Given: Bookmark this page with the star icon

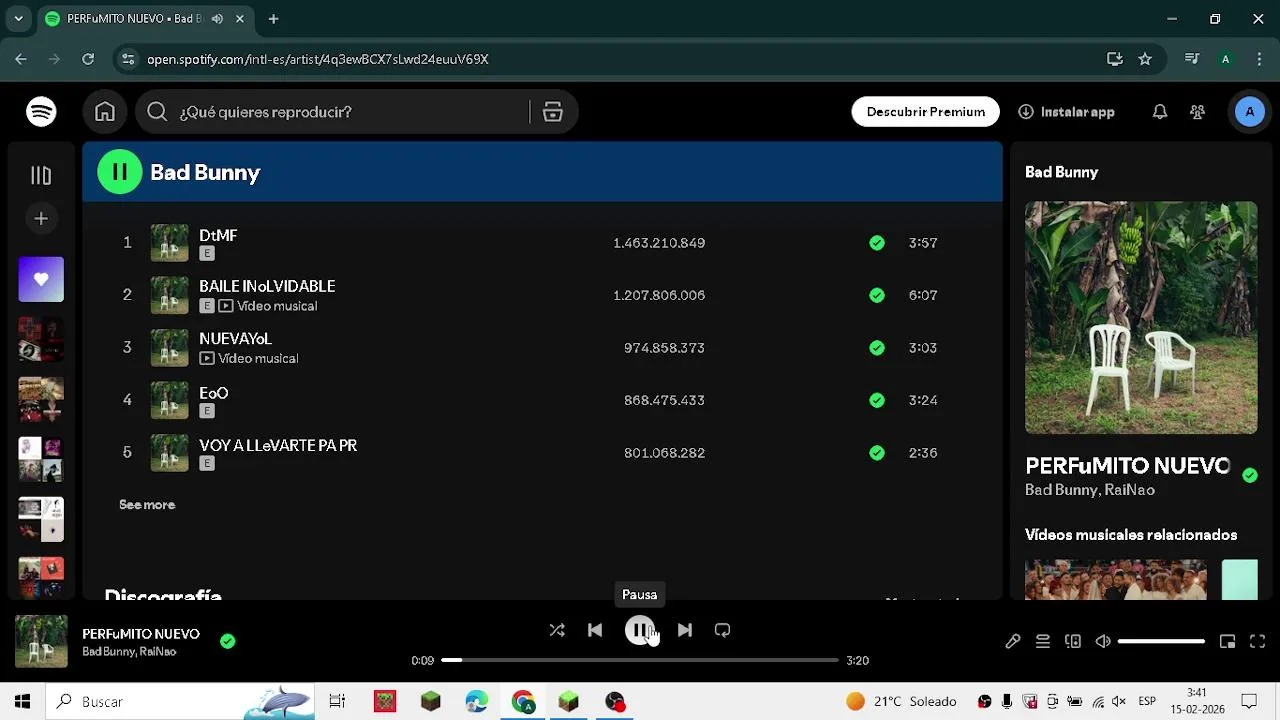Looking at the screenshot, I should pyautogui.click(x=1145, y=59).
